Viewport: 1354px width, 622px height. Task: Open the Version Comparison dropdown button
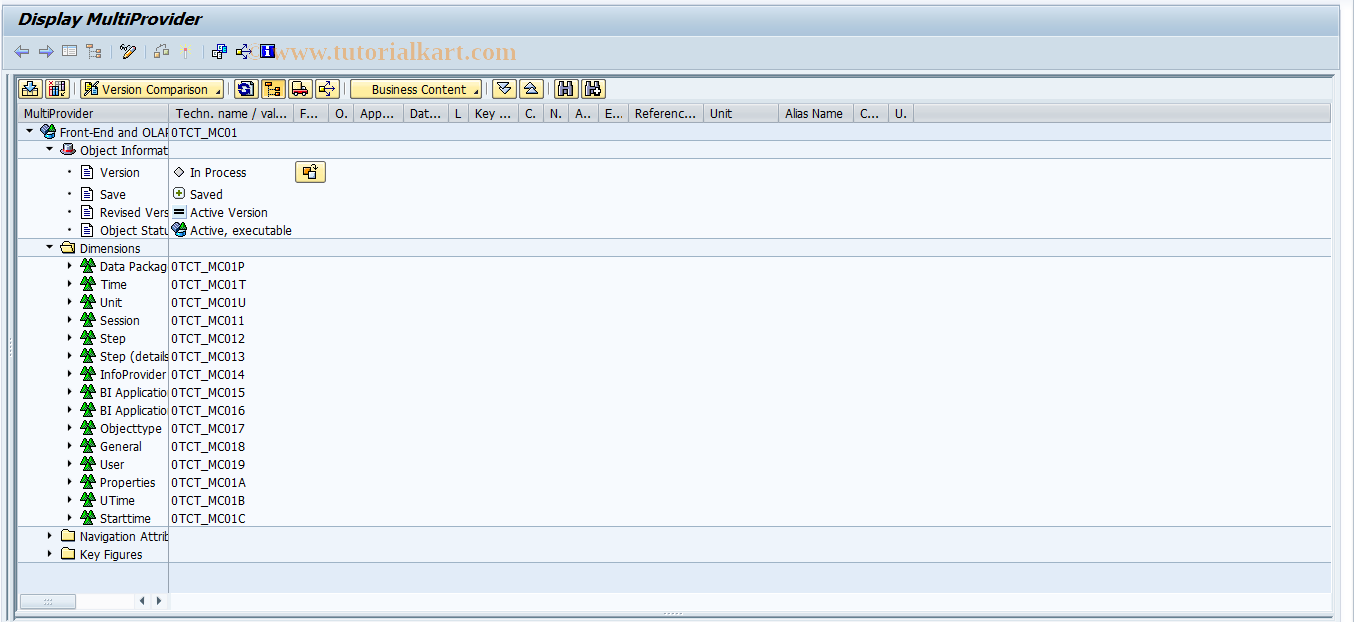click(153, 89)
